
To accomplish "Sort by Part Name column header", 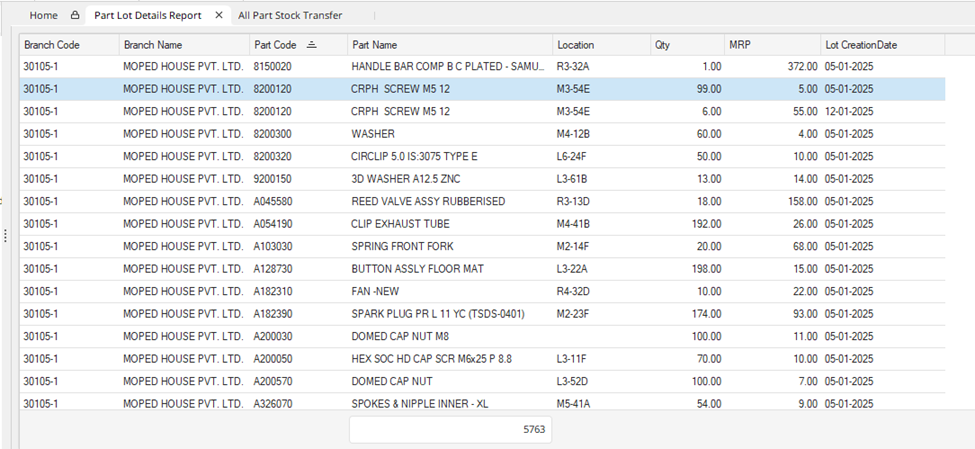I will click(375, 45).
